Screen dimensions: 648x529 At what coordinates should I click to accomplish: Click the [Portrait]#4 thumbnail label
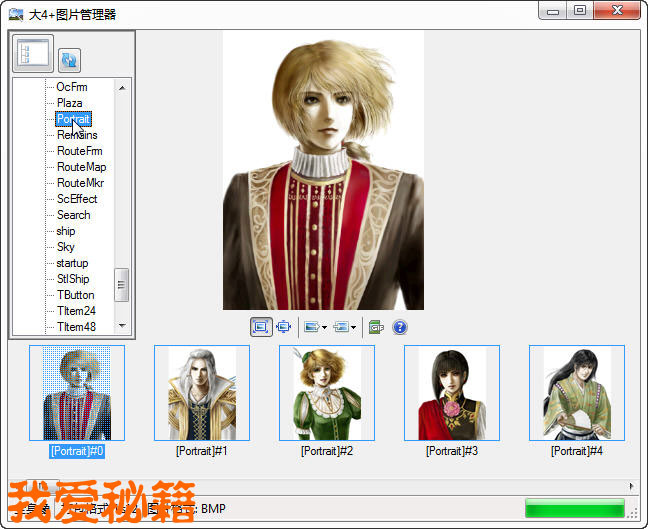(x=577, y=451)
